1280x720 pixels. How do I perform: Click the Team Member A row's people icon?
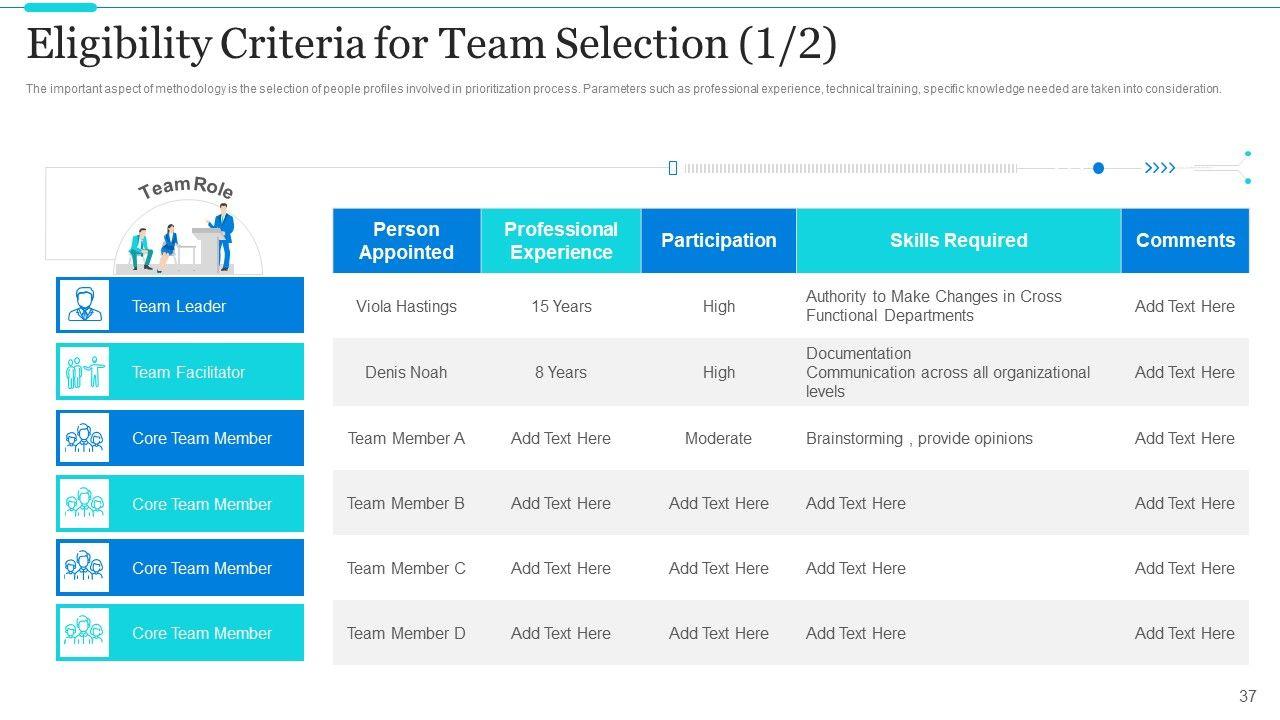84,438
